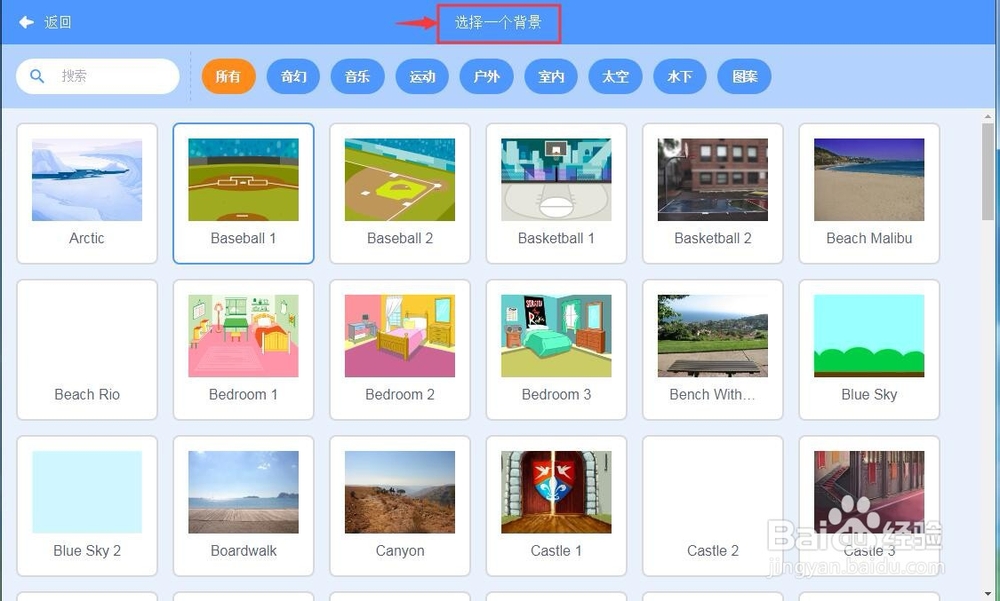This screenshot has width=1000, height=601.
Task: Select the 户外 category filter
Action: [486, 77]
